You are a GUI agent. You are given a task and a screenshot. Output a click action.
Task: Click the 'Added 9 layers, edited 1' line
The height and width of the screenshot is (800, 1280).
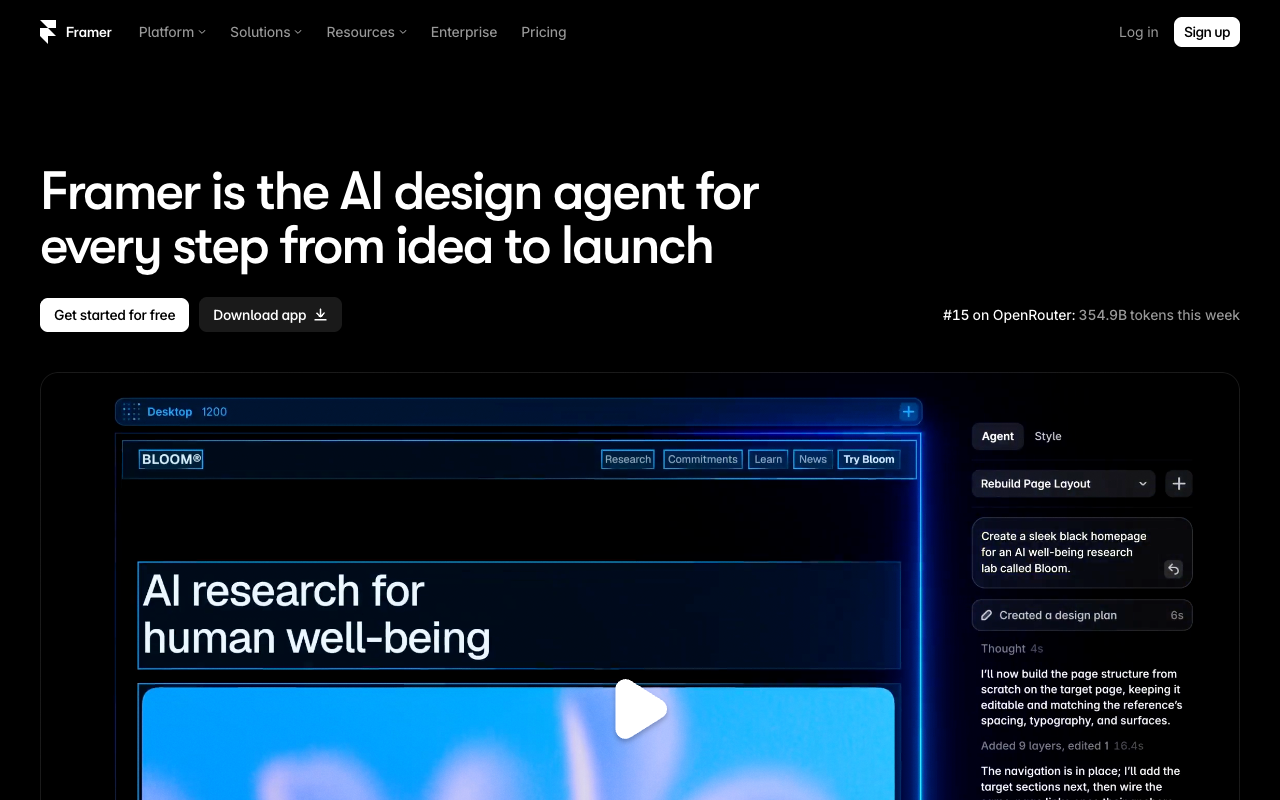click(x=1062, y=745)
